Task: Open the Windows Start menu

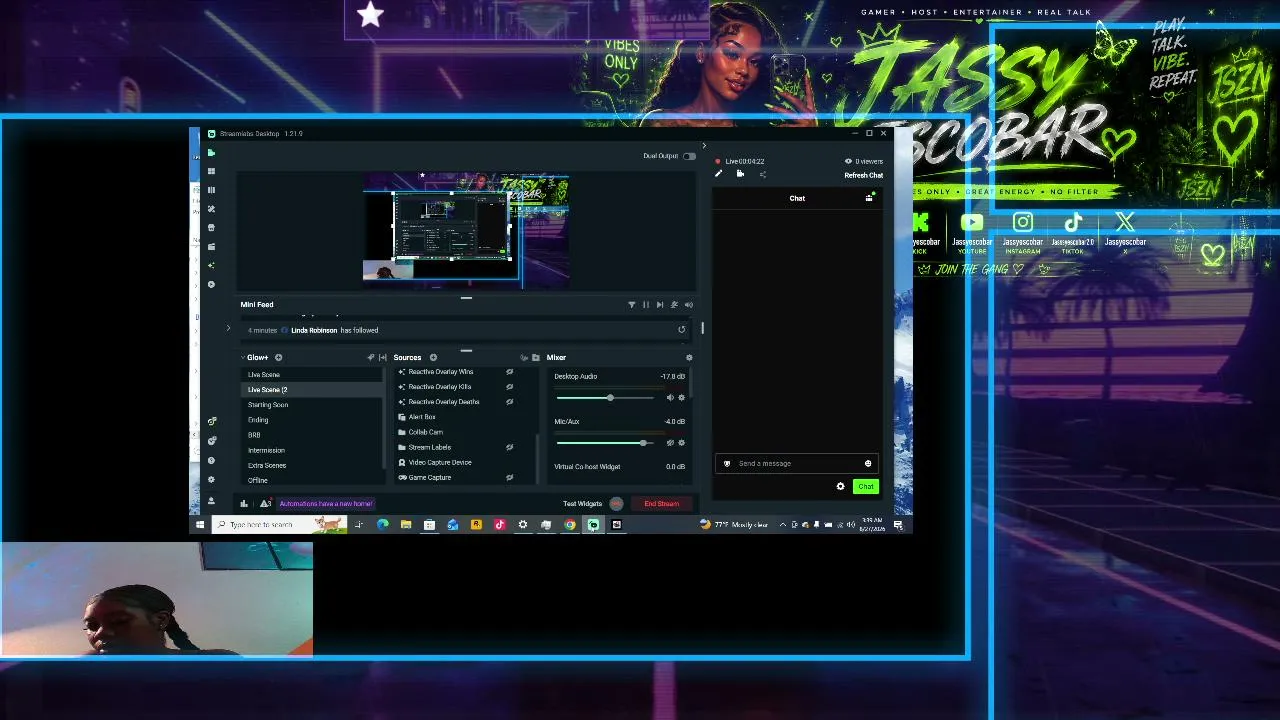Action: (x=200, y=525)
